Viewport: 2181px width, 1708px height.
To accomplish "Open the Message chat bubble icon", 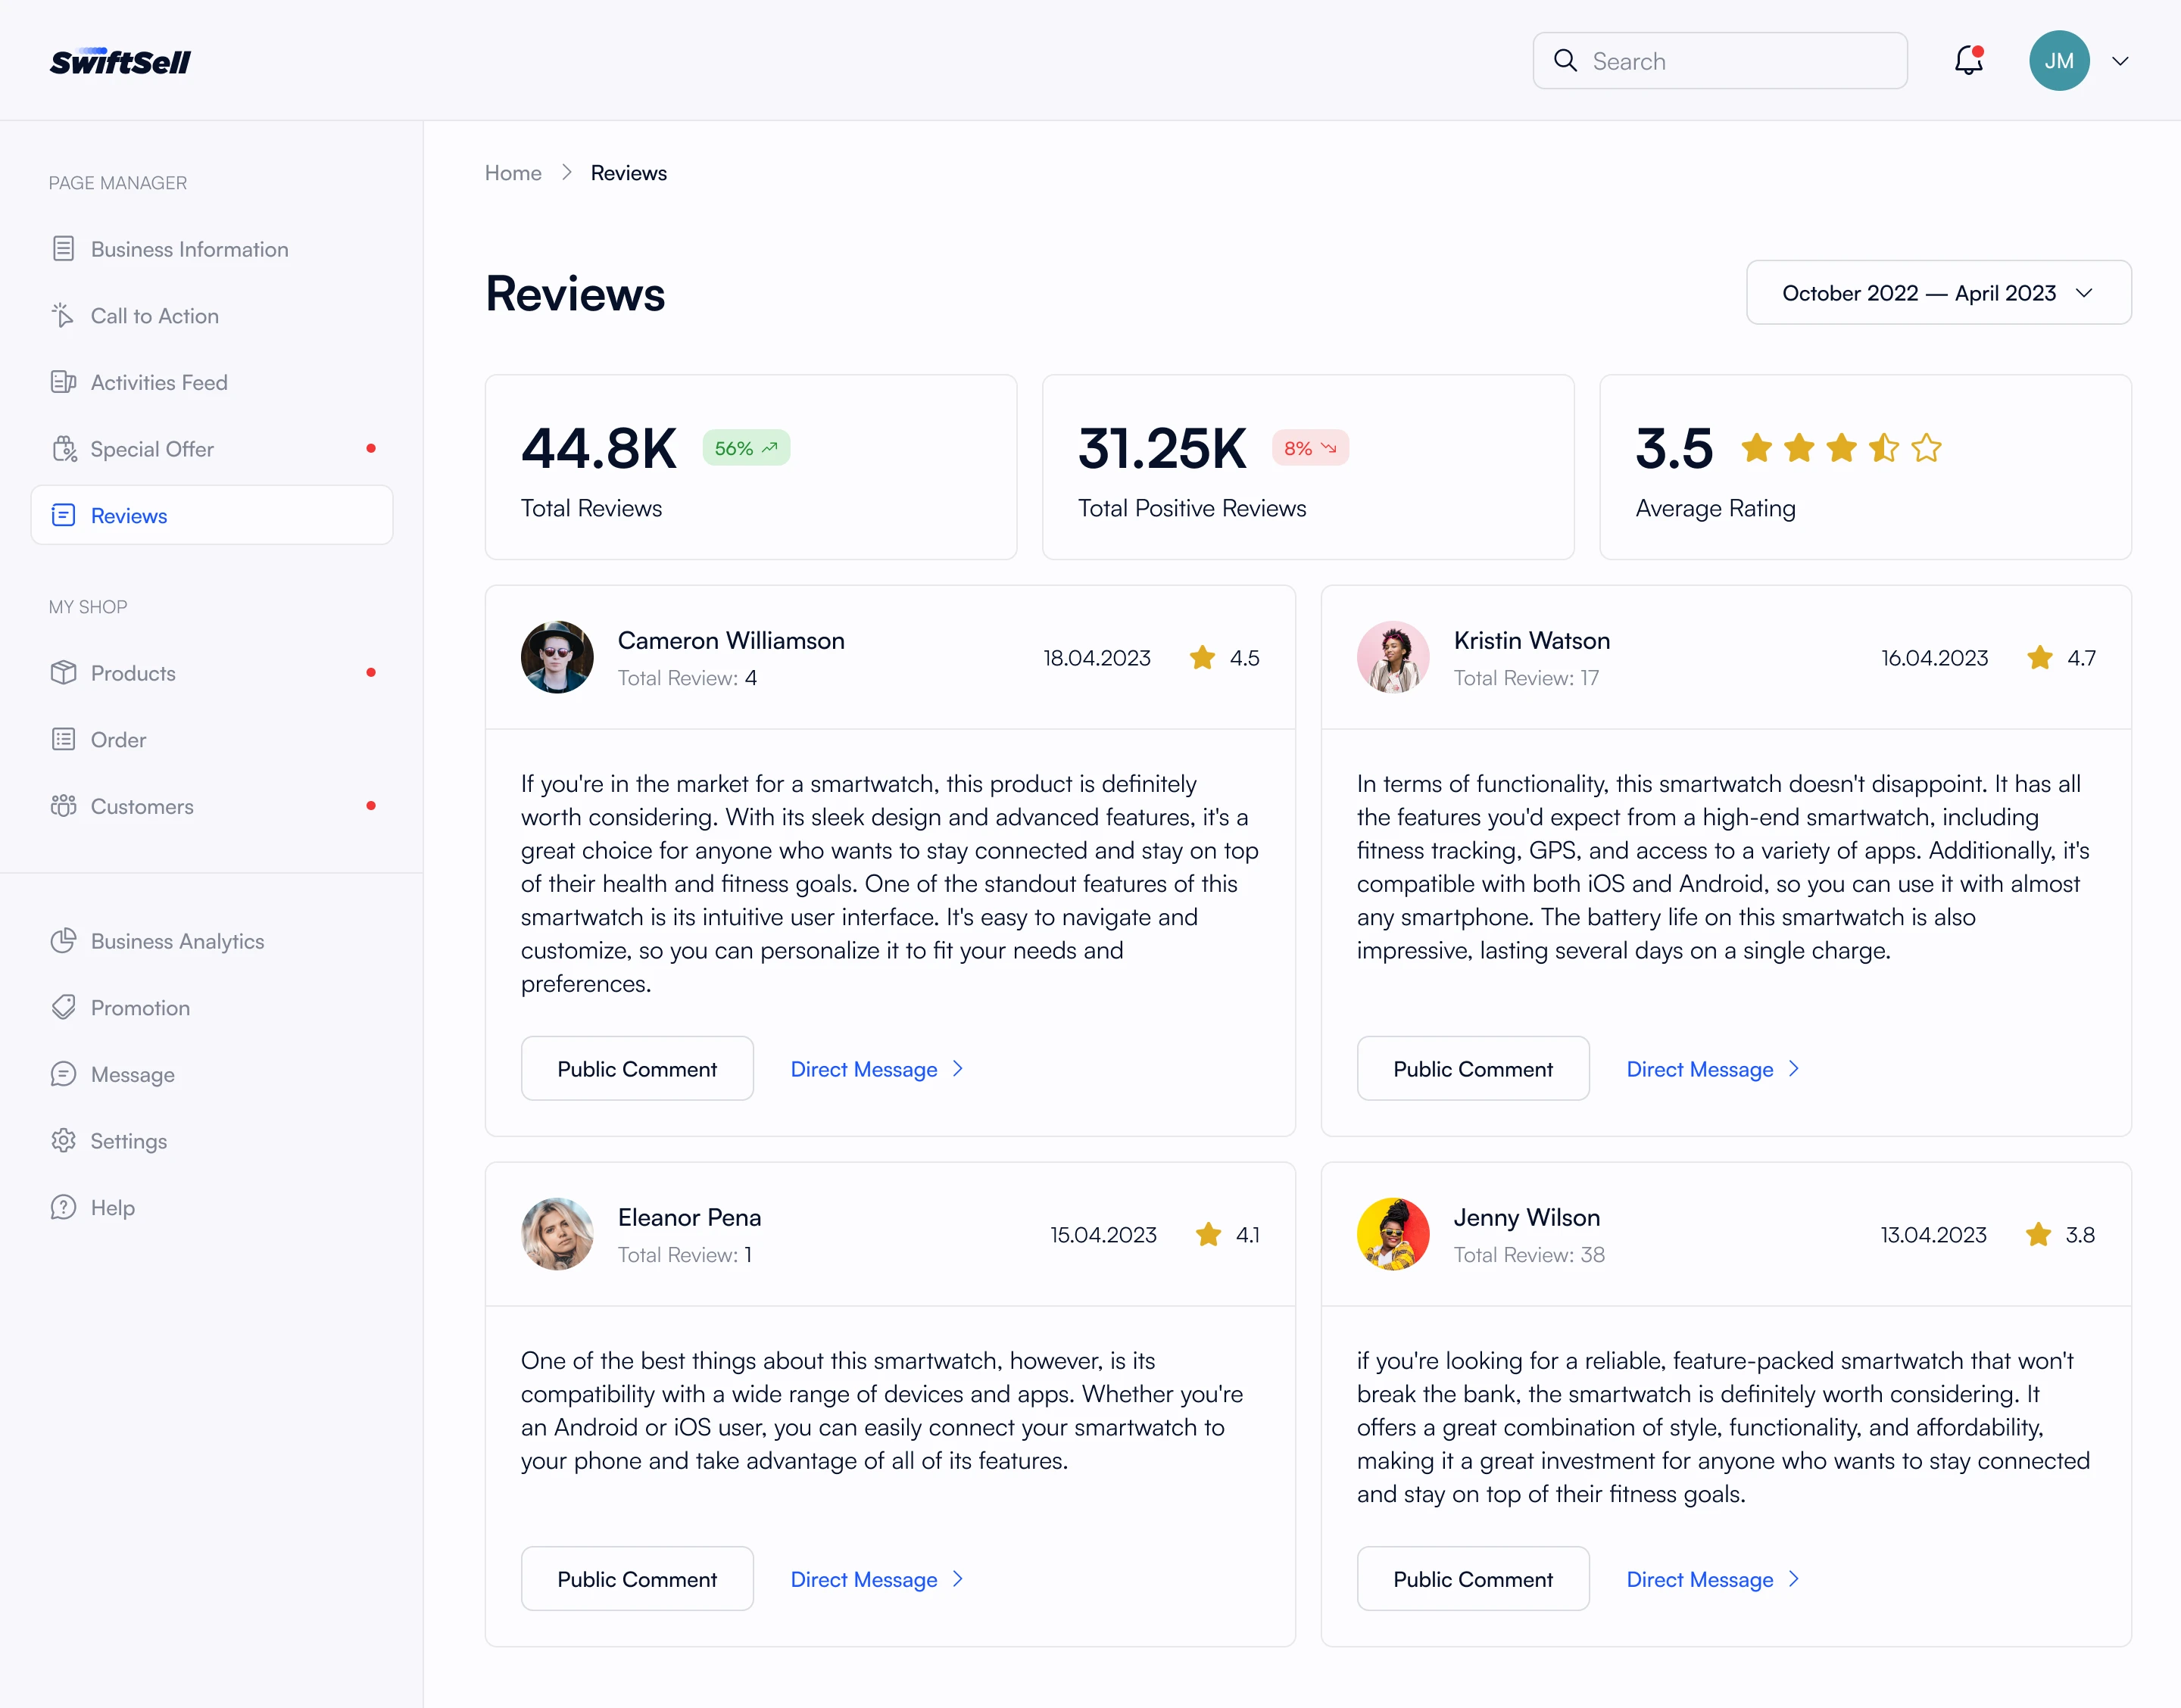I will [x=63, y=1074].
